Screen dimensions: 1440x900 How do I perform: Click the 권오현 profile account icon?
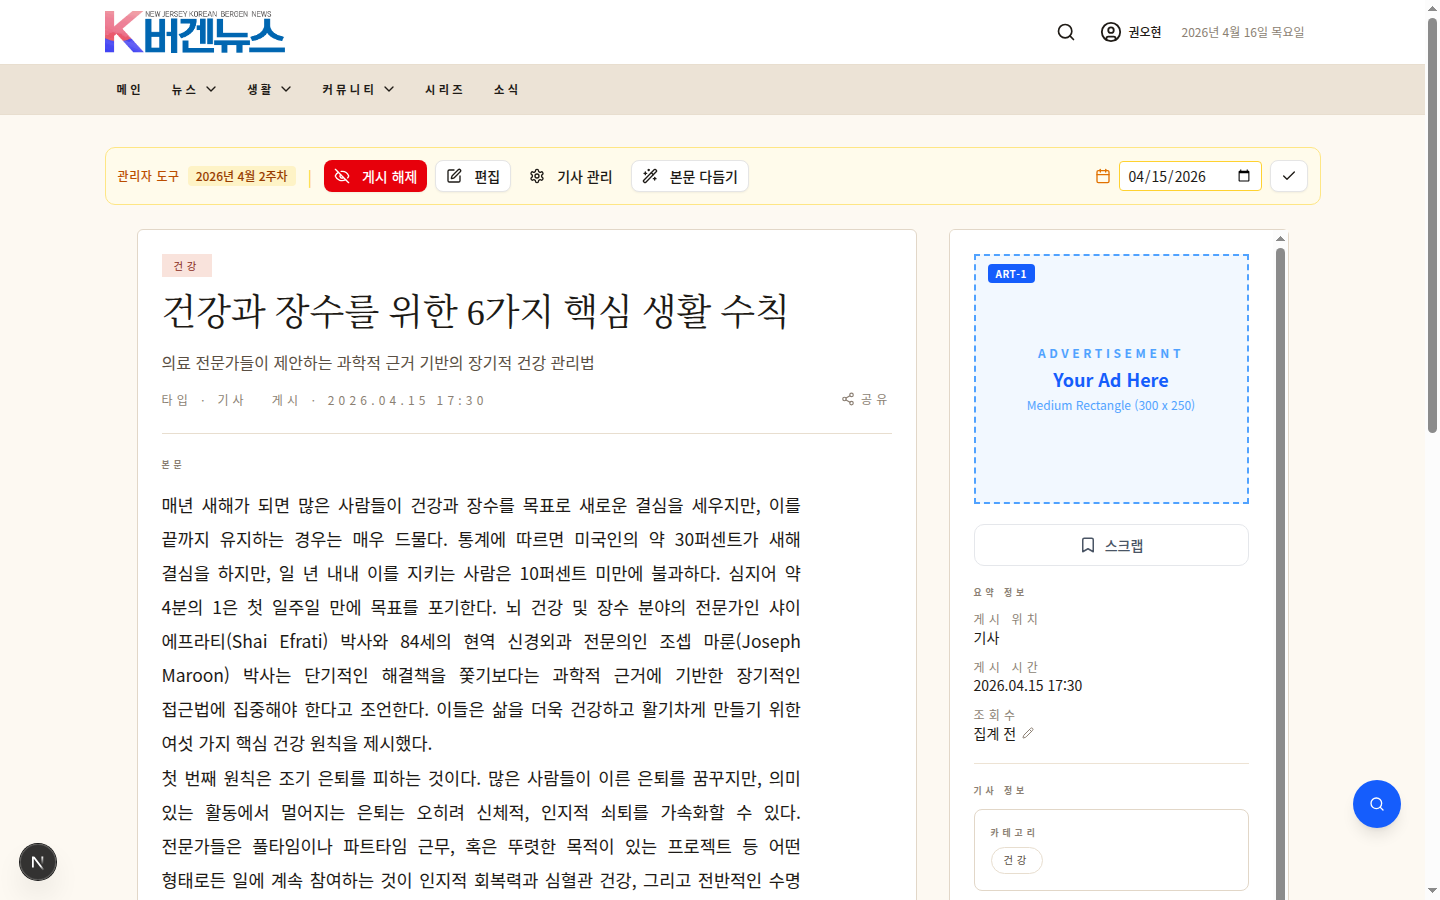point(1110,31)
